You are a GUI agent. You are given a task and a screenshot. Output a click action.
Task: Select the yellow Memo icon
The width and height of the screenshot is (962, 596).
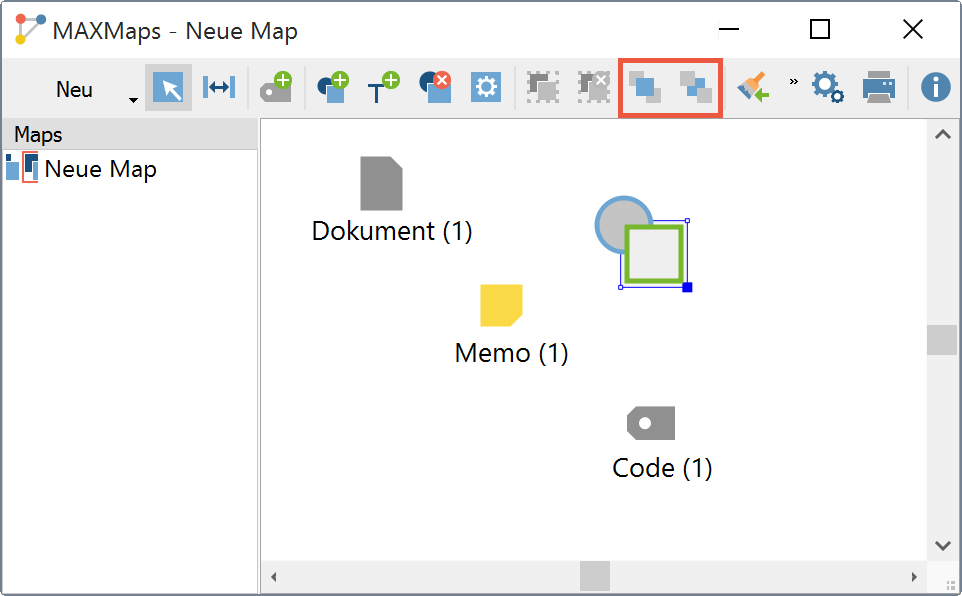pos(501,305)
